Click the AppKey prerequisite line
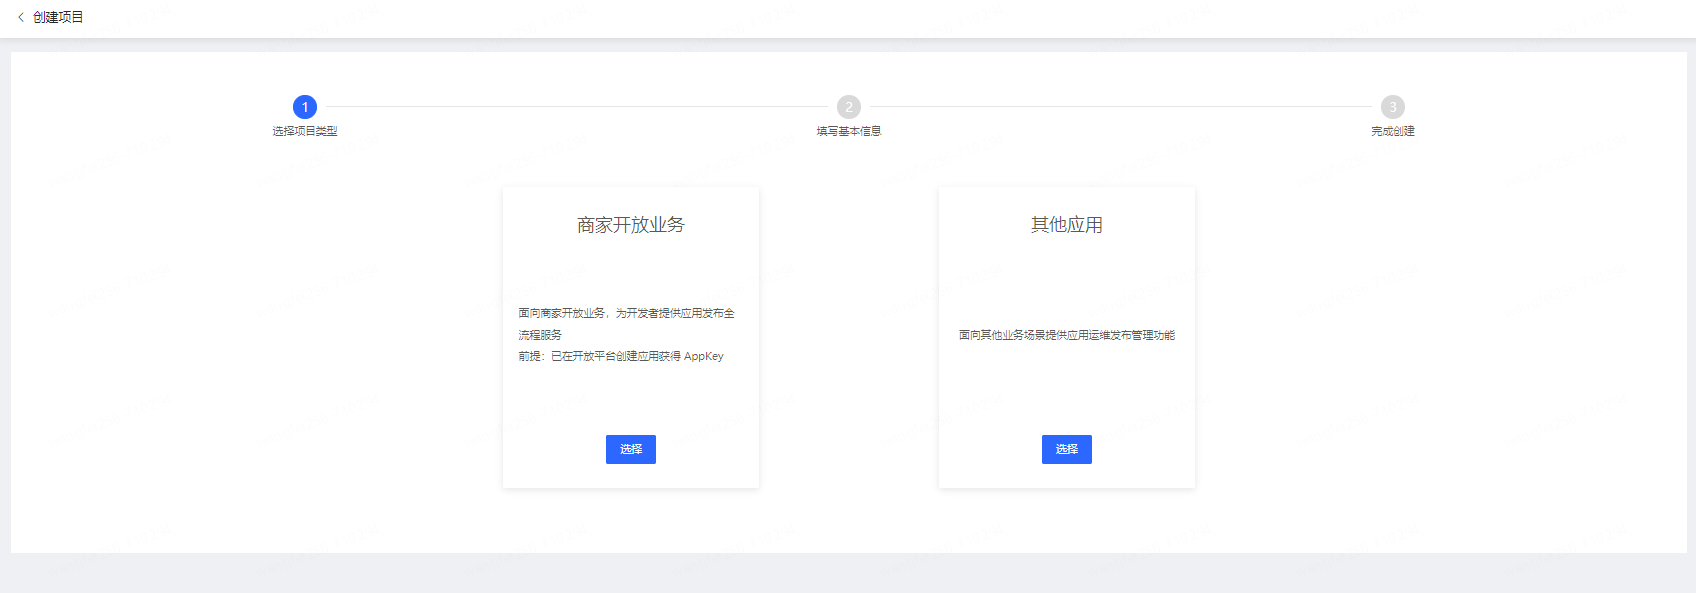 (621, 356)
